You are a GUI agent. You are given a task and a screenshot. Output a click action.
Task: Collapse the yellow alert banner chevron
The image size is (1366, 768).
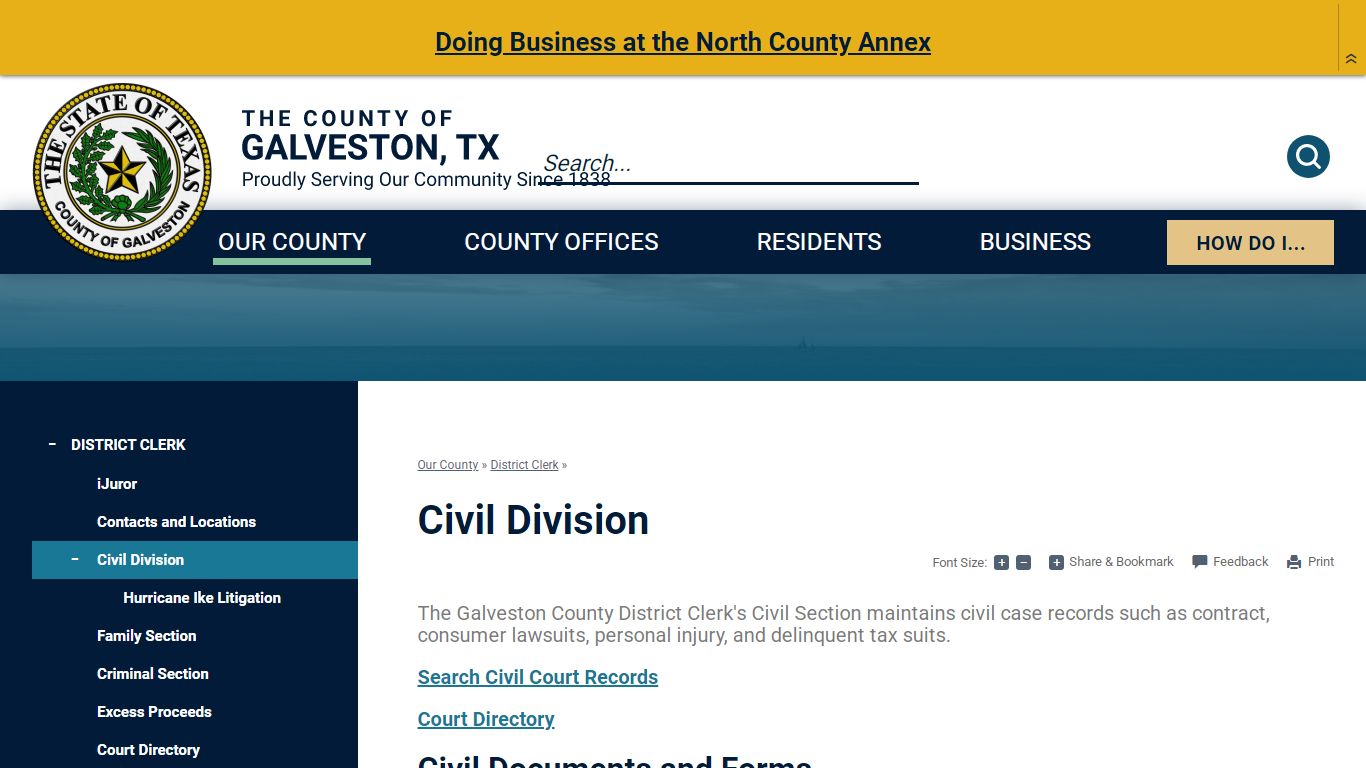point(1351,59)
